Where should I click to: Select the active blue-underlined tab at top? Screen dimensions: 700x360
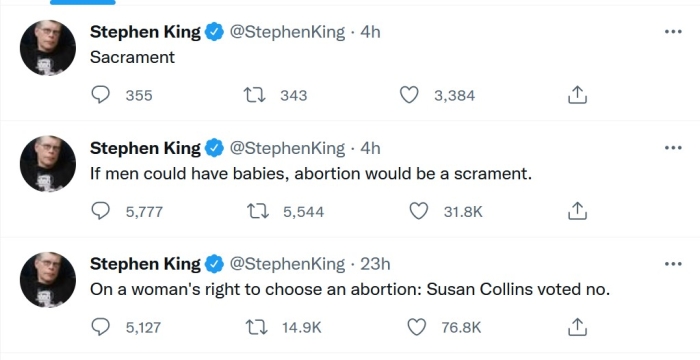(83, 2)
